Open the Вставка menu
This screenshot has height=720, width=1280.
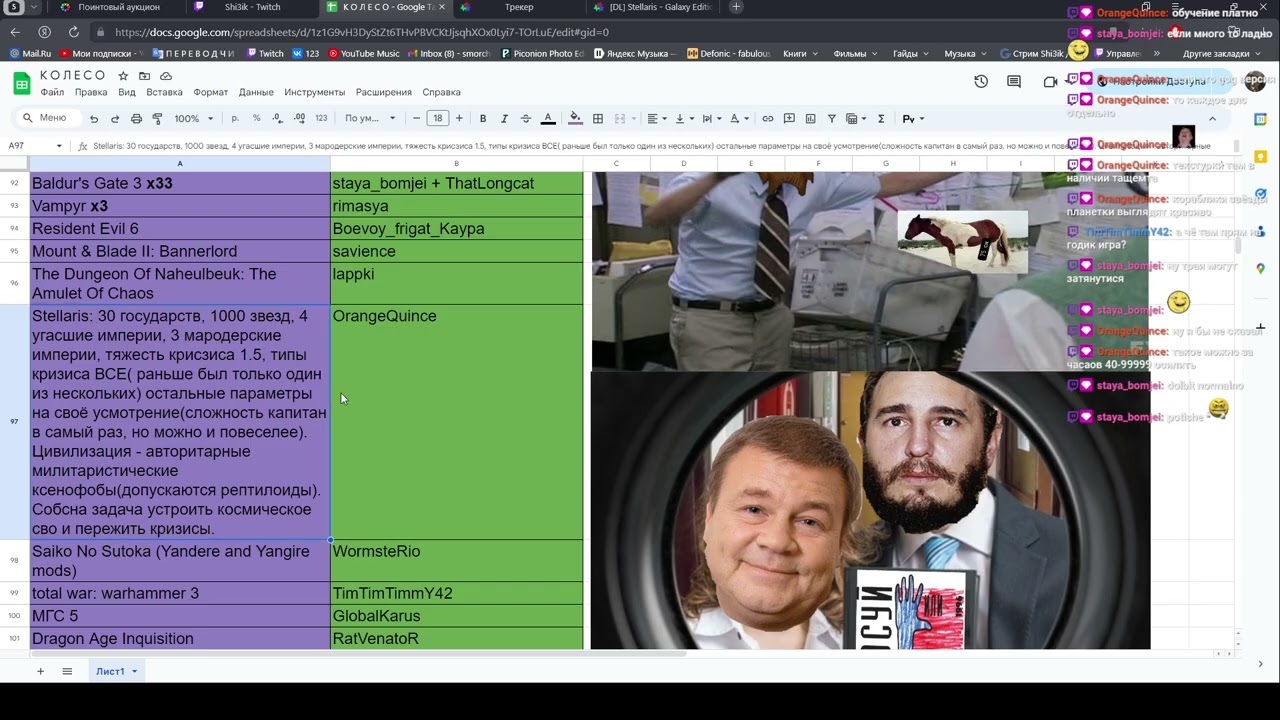[x=164, y=92]
